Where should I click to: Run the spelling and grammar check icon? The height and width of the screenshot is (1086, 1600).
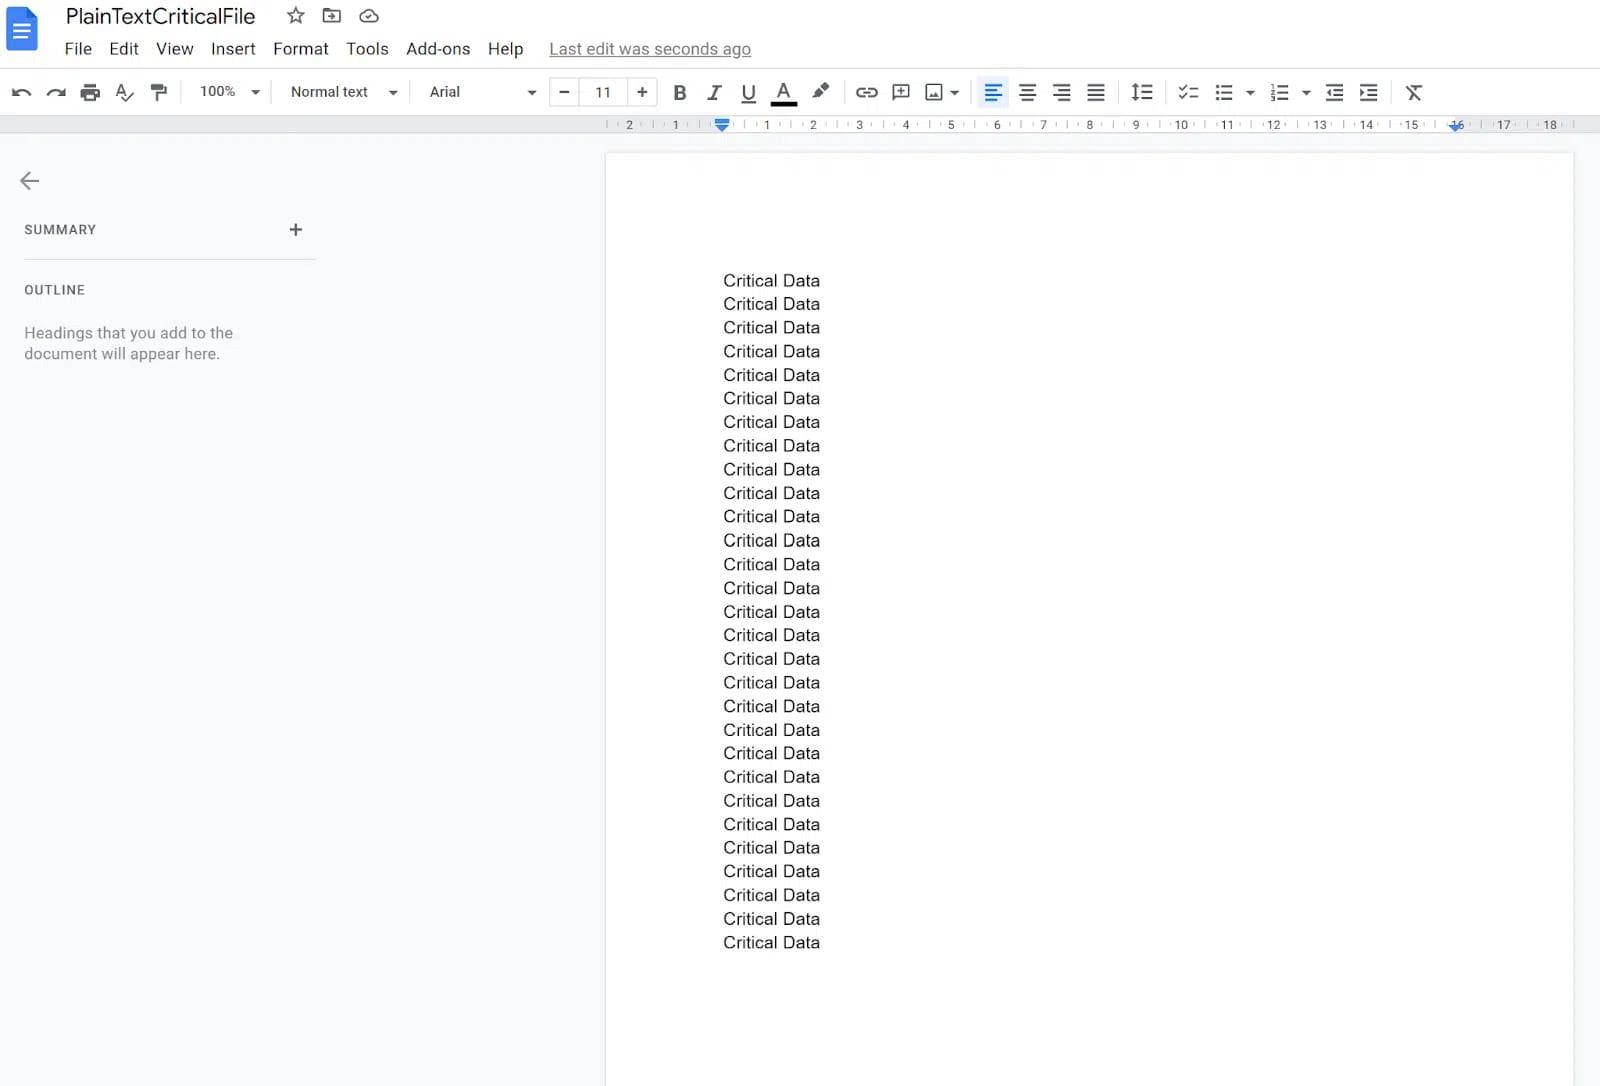point(124,92)
